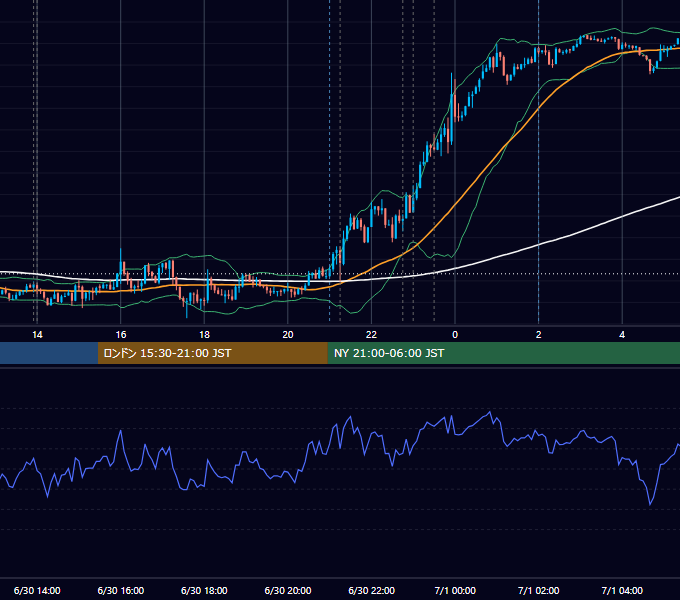This screenshot has width=680, height=600.
Task: Click the 18 hour label on chart axis
Action: tap(204, 335)
